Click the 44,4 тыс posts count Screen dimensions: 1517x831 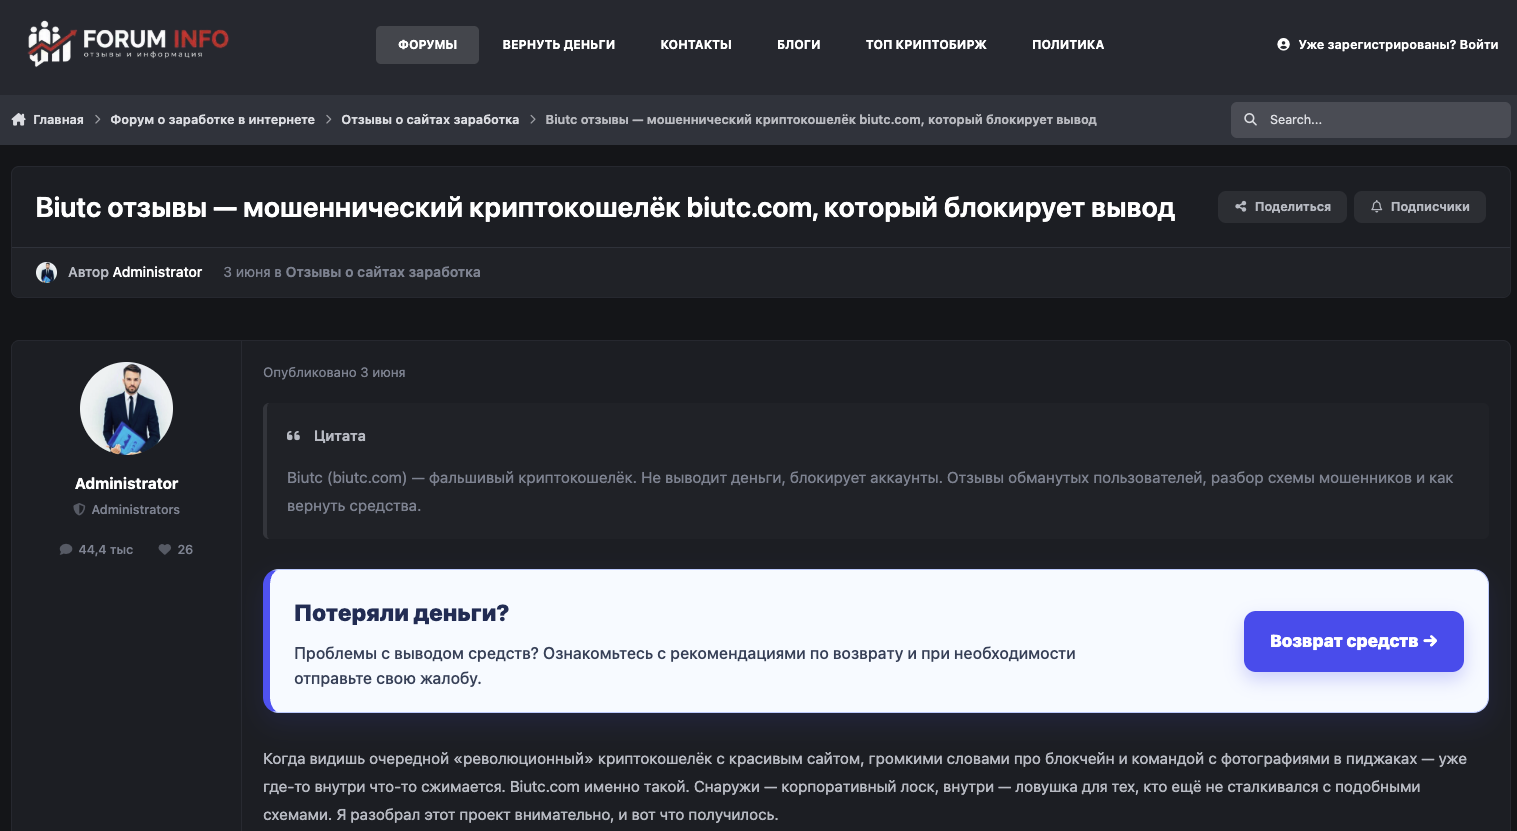pos(106,550)
